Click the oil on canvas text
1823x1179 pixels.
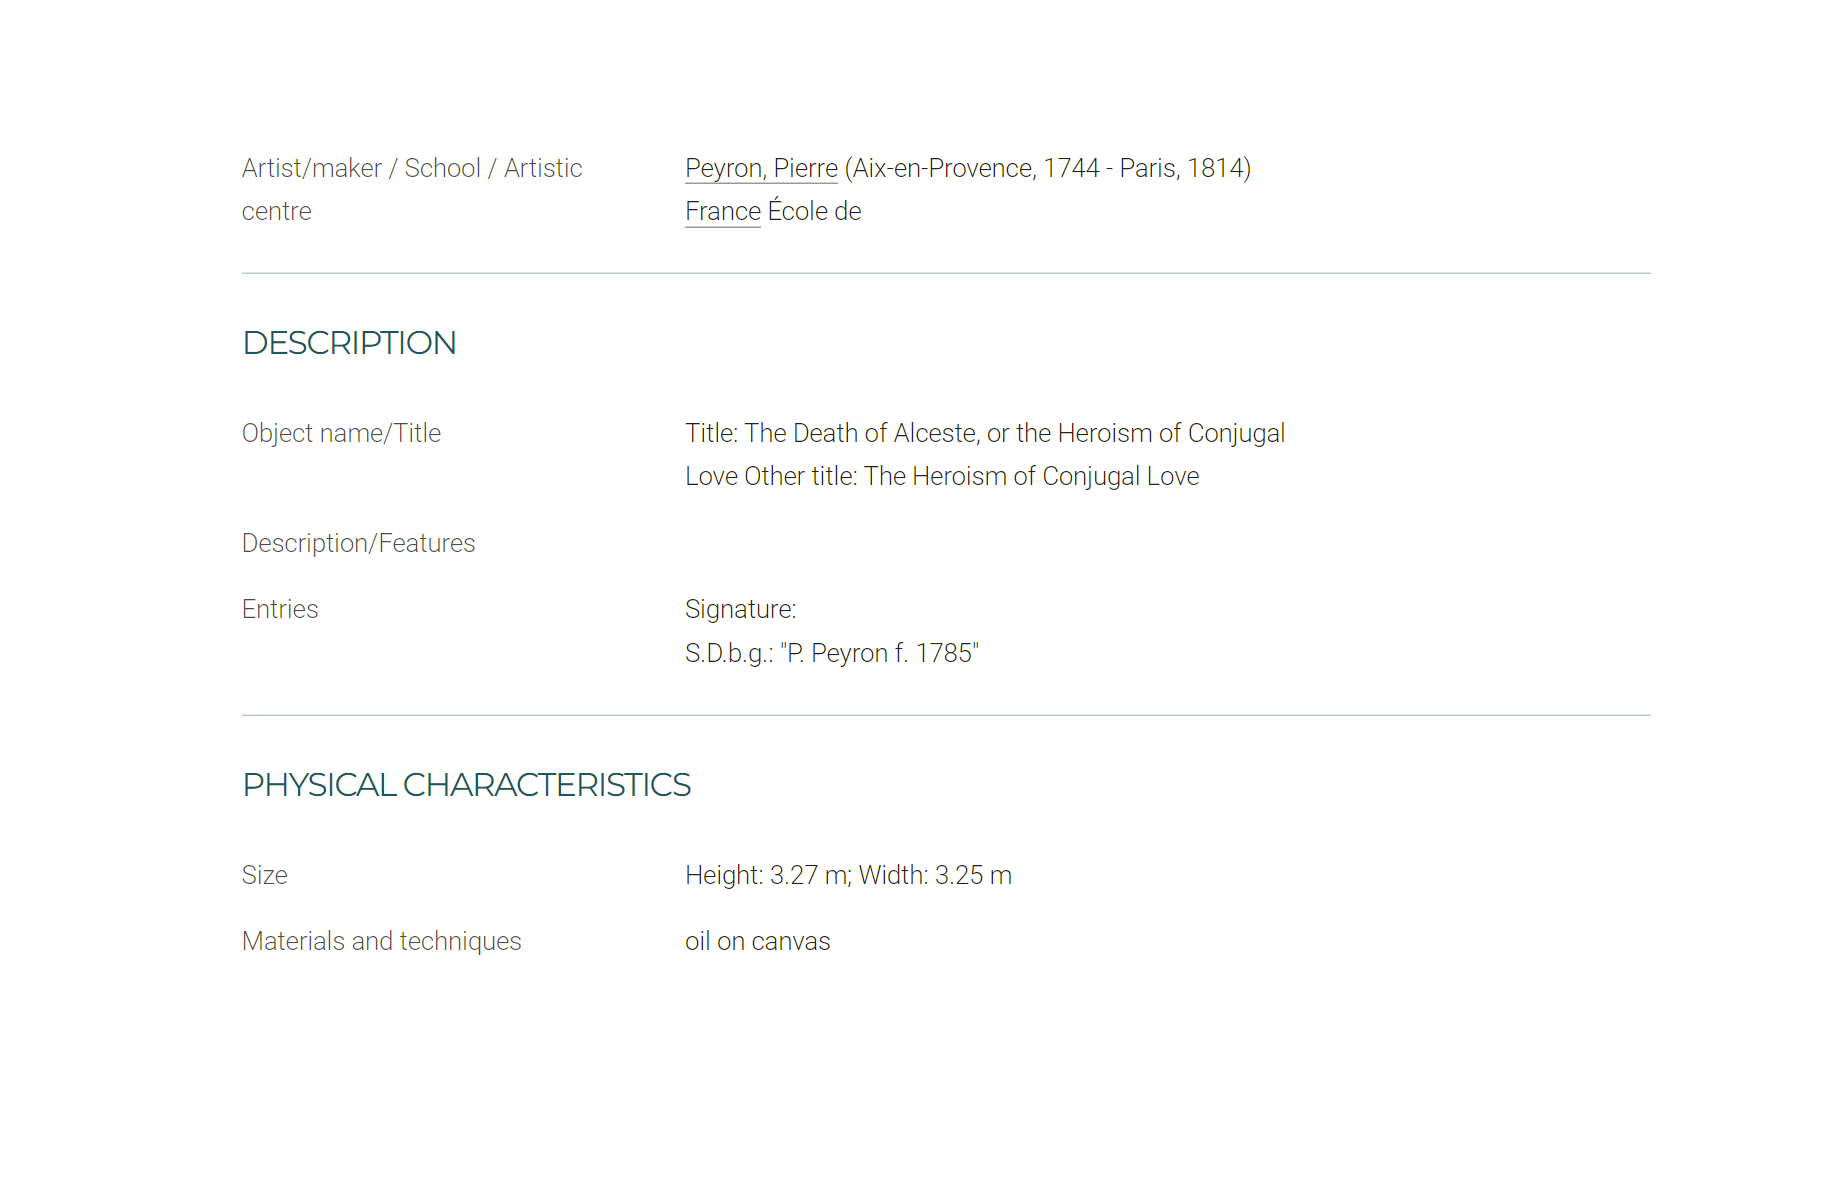pos(758,941)
